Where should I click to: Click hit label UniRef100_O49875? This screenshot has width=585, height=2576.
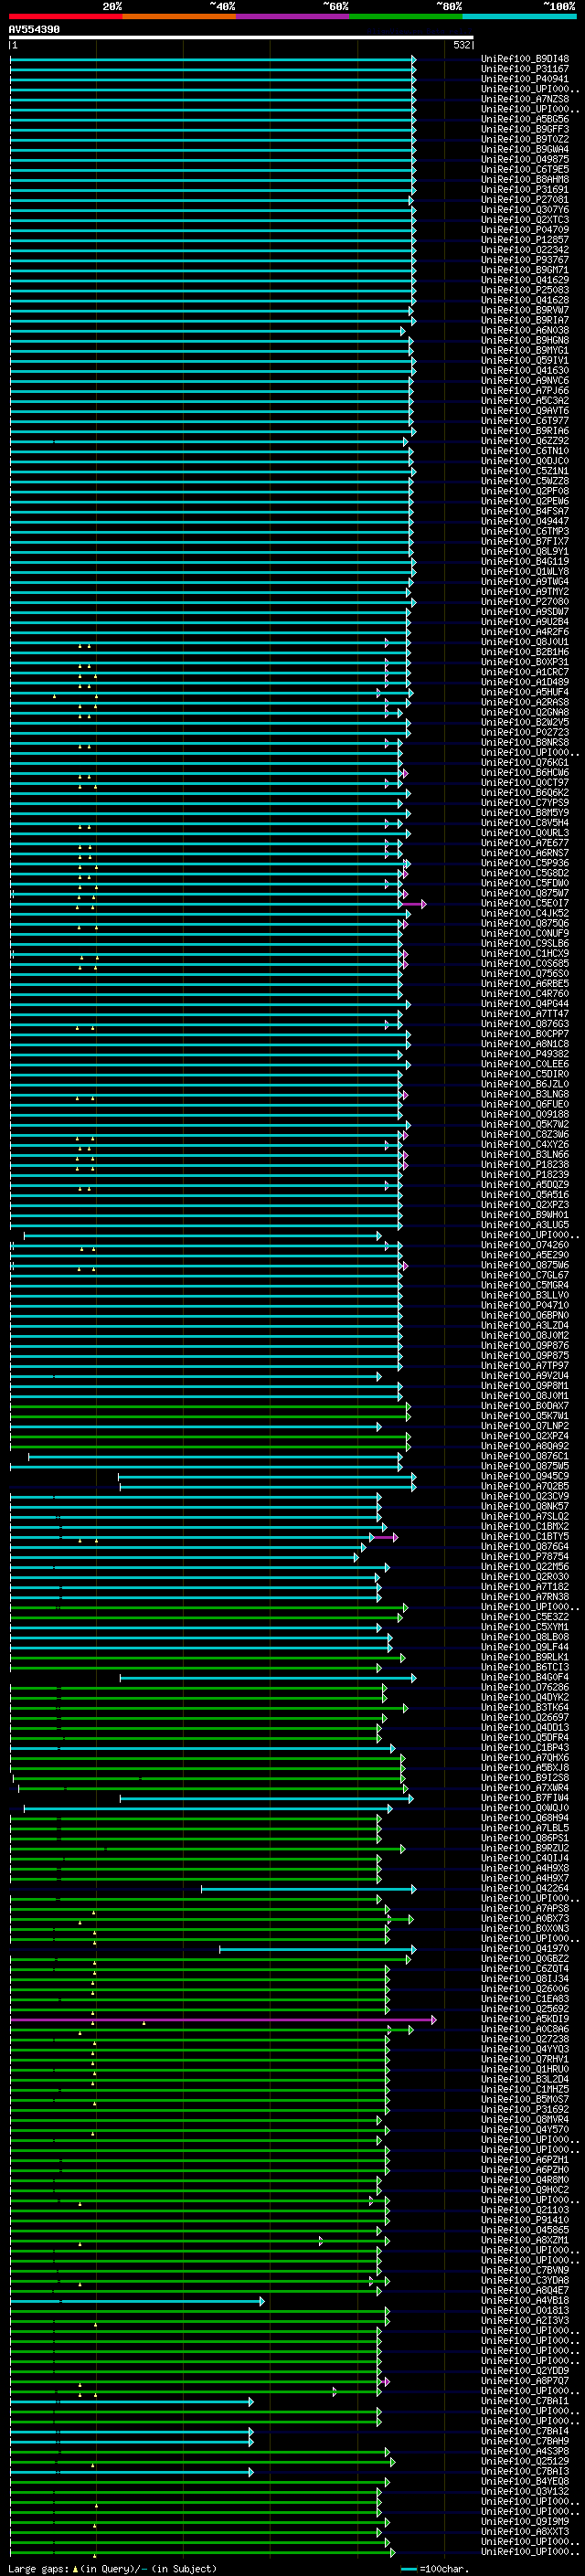click(525, 159)
